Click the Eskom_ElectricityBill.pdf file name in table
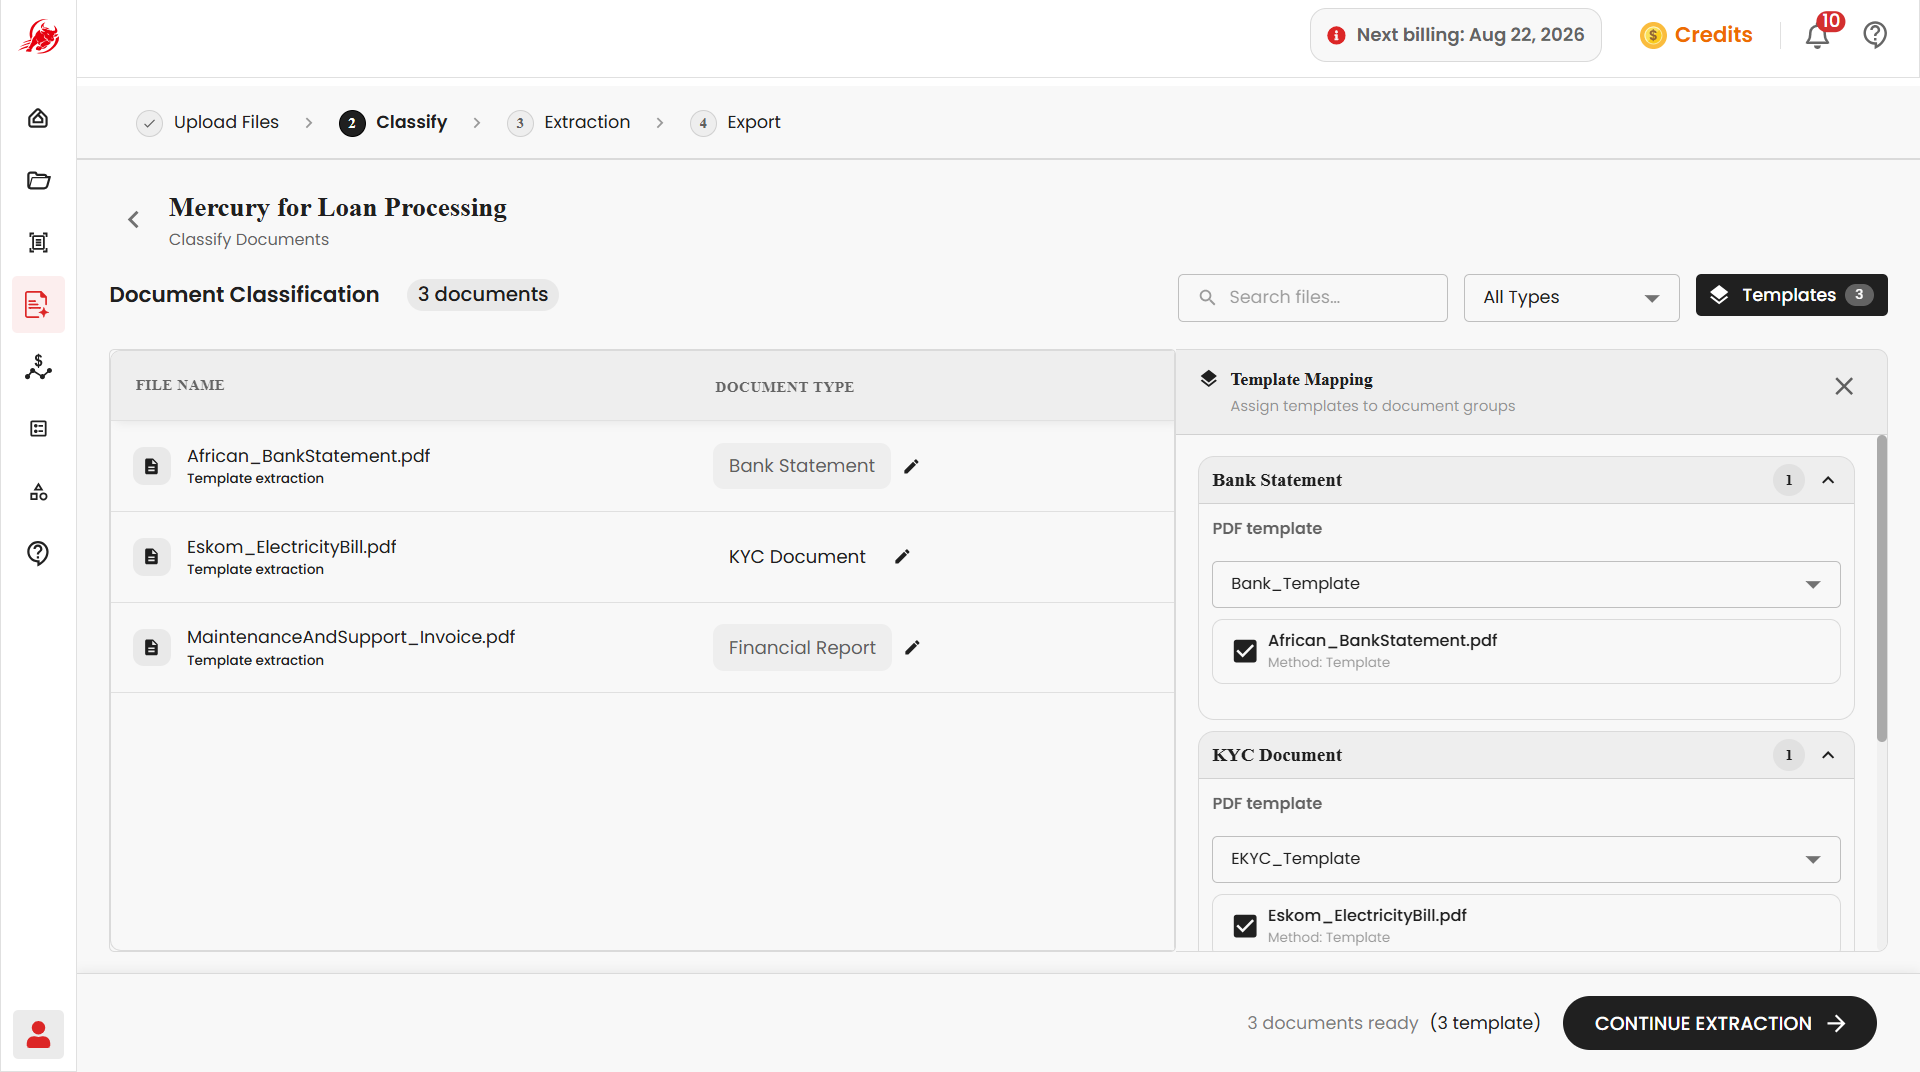 tap(291, 547)
